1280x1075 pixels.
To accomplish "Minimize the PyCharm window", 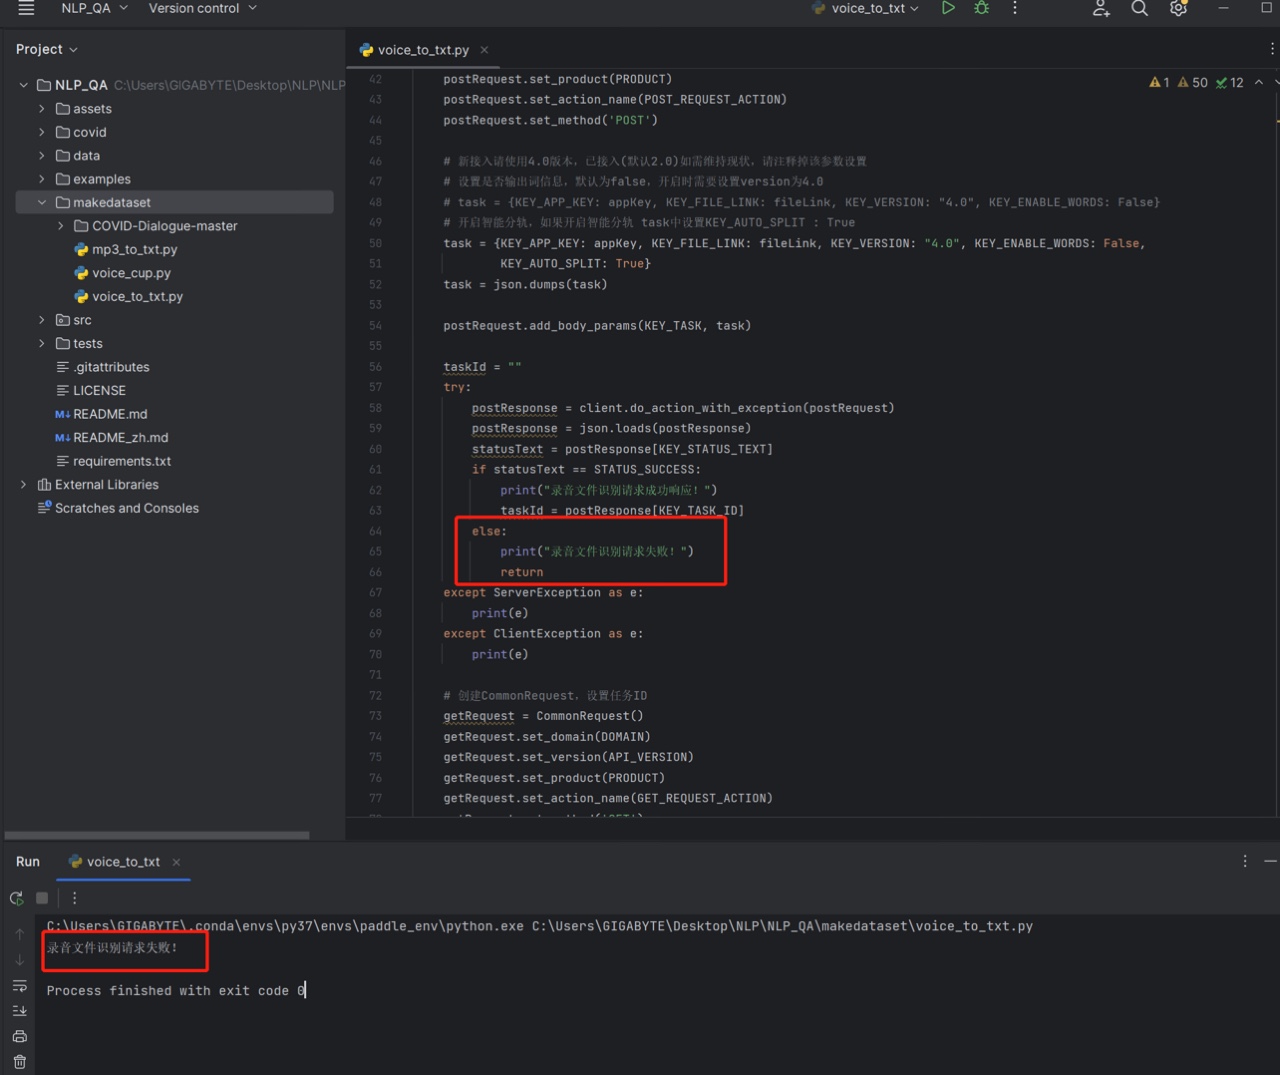I will tap(1223, 8).
